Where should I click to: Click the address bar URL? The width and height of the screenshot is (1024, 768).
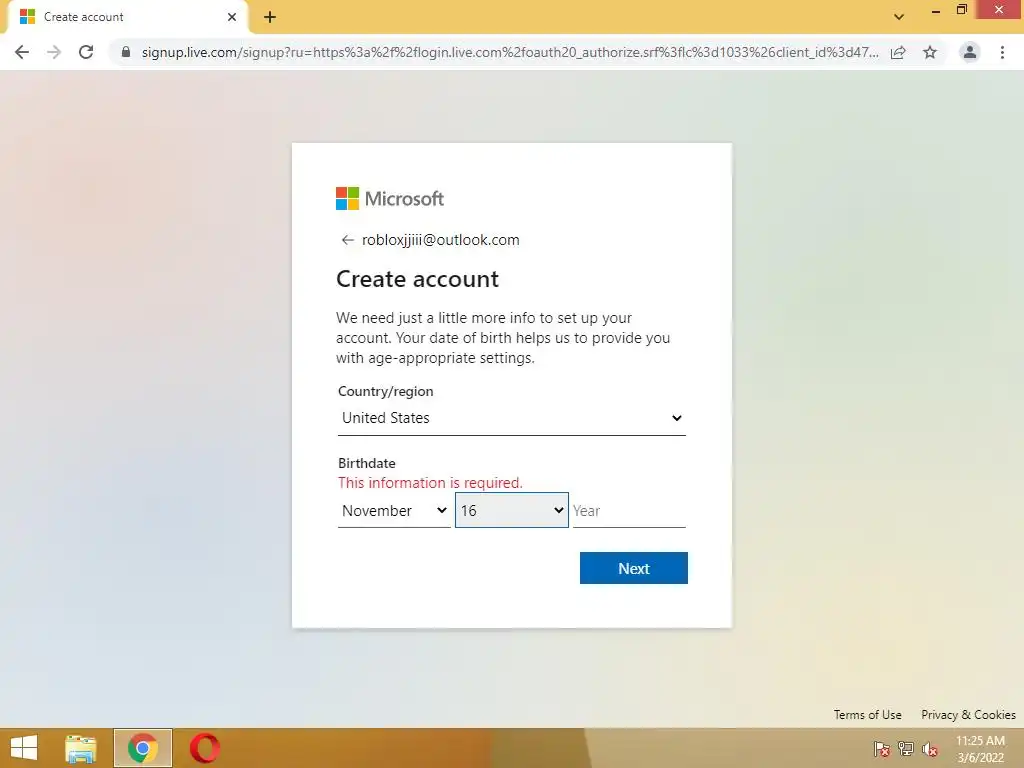pyautogui.click(x=509, y=52)
